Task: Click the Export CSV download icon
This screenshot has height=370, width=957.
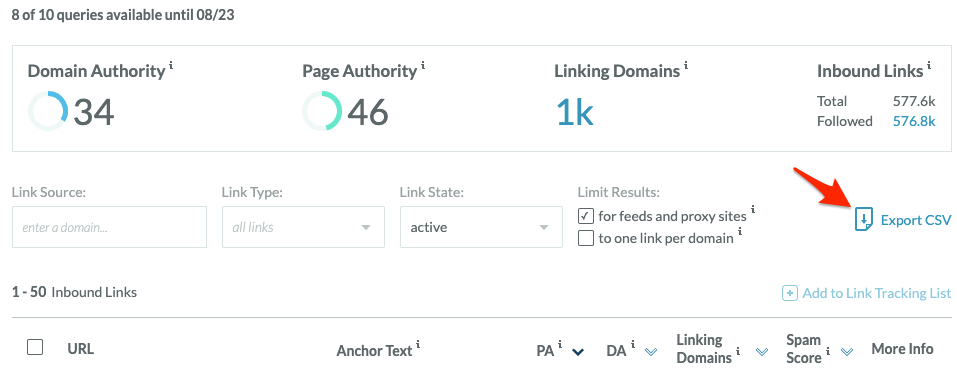Action: tap(864, 220)
